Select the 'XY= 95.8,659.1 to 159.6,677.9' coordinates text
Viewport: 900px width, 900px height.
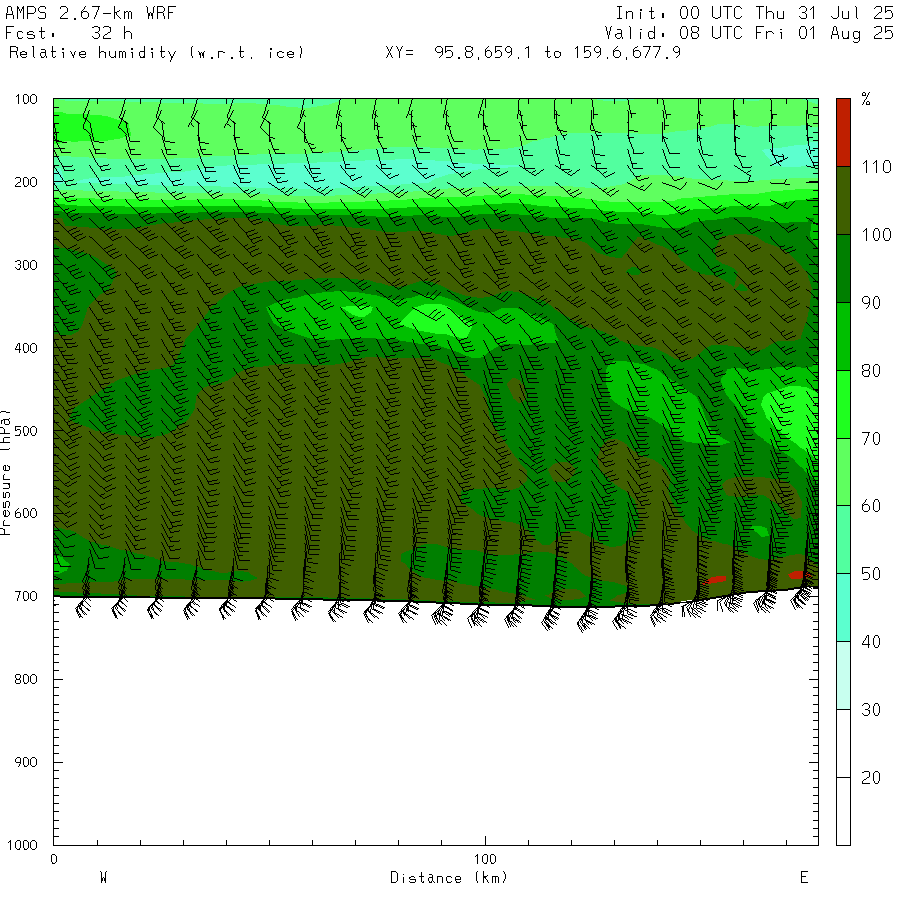(x=533, y=53)
